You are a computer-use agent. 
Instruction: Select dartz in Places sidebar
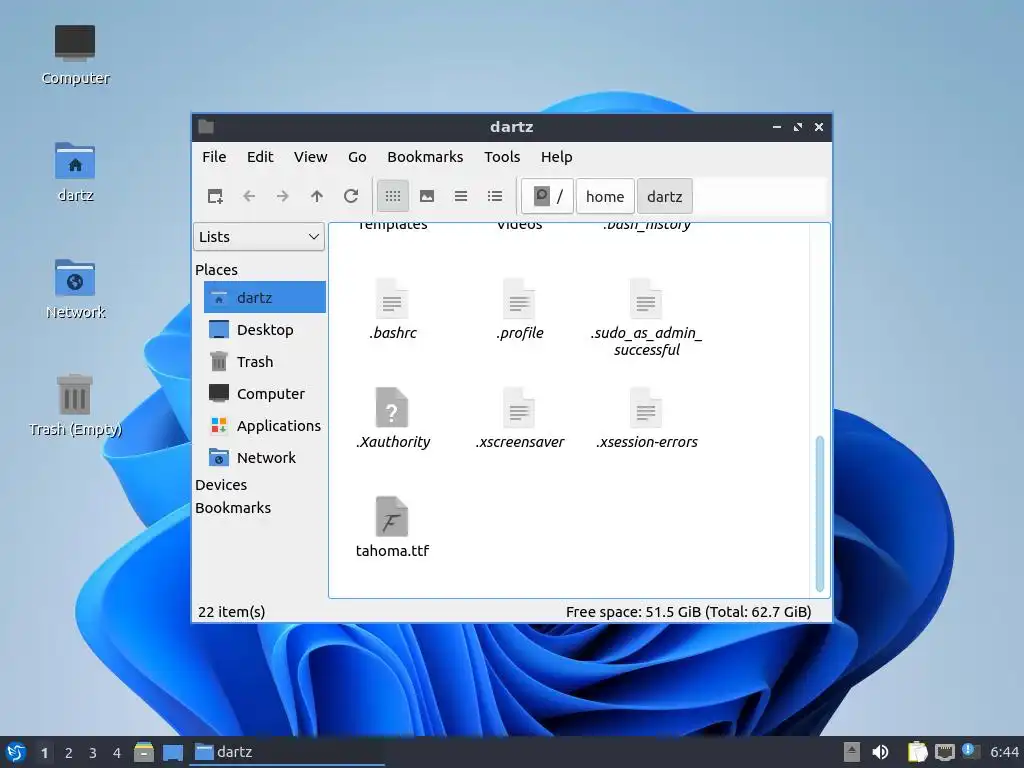(264, 297)
